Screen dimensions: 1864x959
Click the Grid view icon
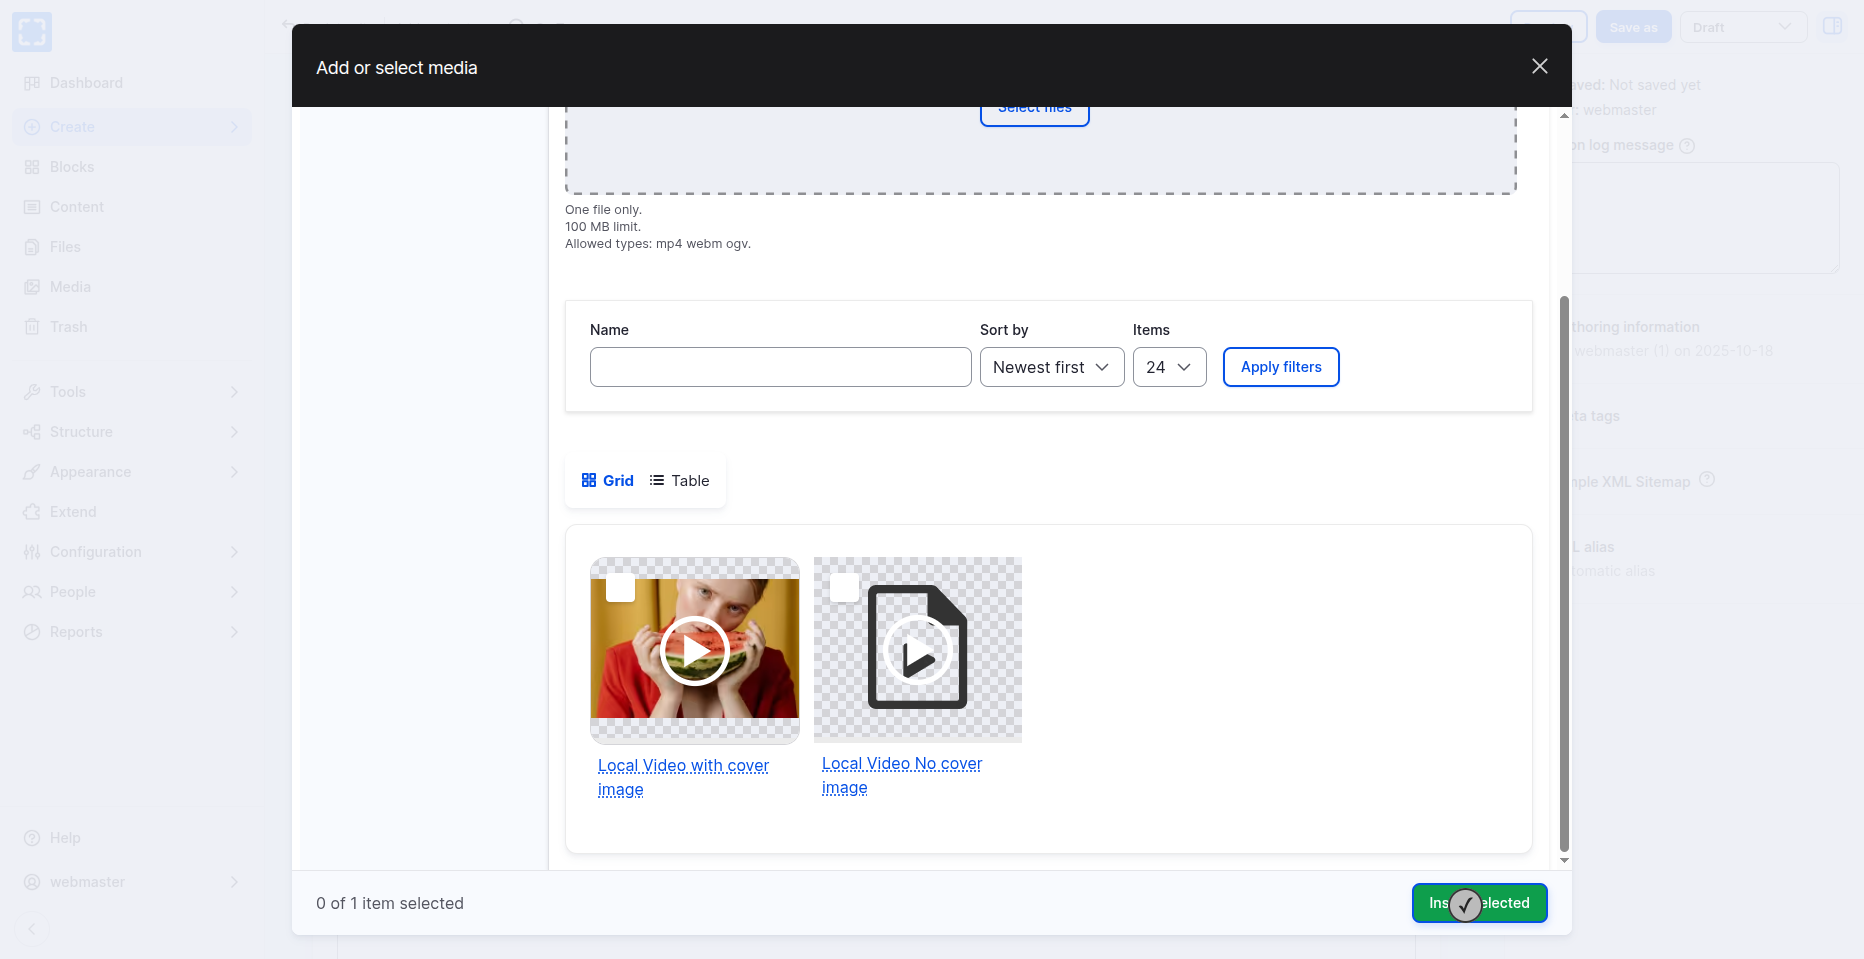(589, 481)
